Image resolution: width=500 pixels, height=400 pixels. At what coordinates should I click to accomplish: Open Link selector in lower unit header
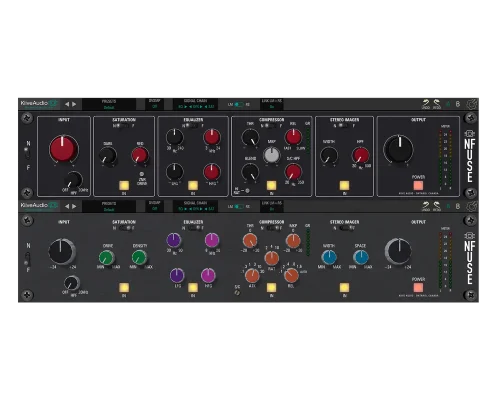pos(272,207)
